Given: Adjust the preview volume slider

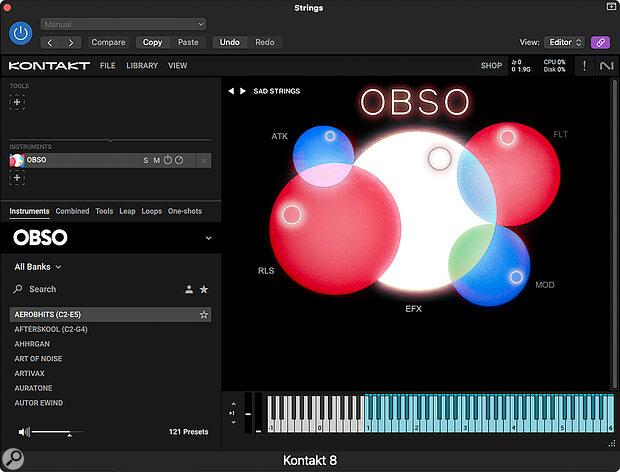Looking at the screenshot, I should click(x=69, y=432).
